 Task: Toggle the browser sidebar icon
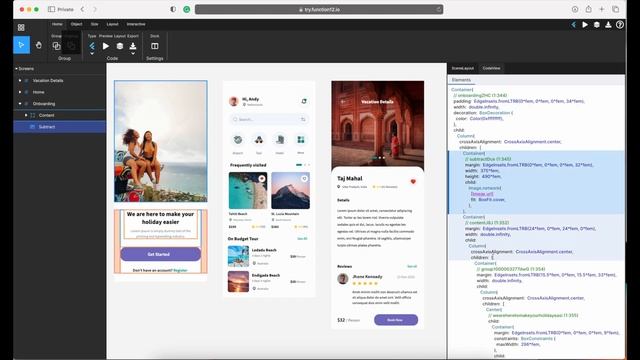pos(51,9)
